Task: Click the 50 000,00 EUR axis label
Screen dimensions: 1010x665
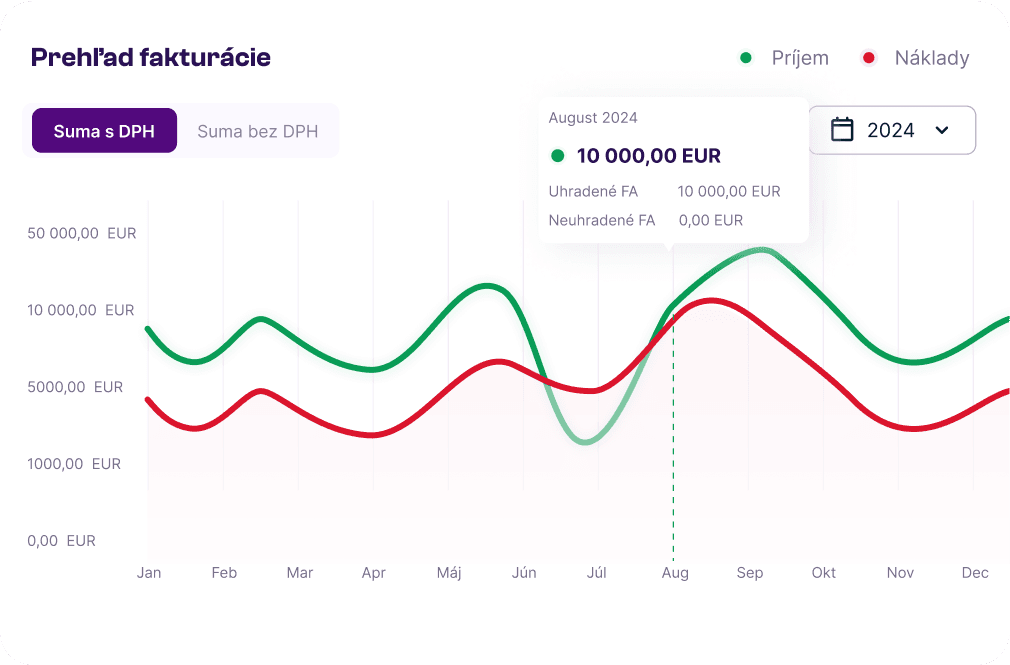Action: coord(82,234)
